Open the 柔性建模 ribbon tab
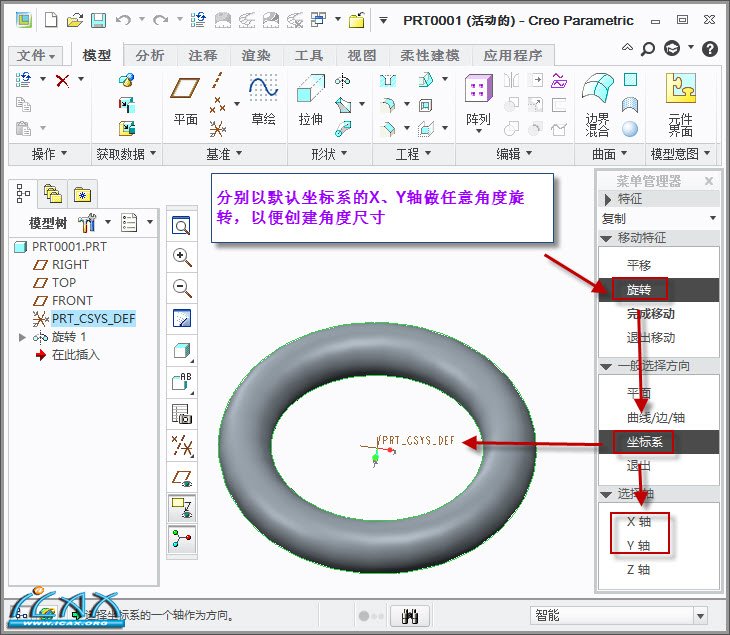 point(430,56)
